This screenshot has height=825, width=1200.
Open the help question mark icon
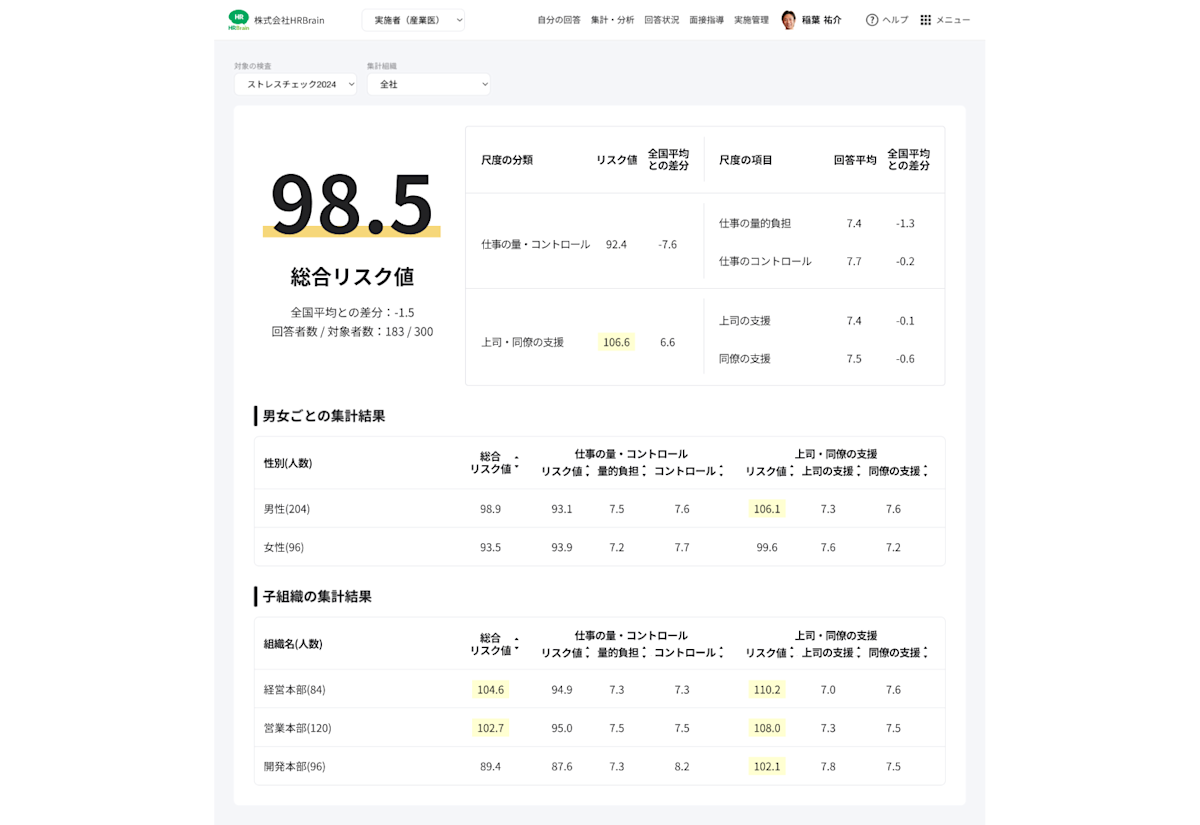coord(872,20)
